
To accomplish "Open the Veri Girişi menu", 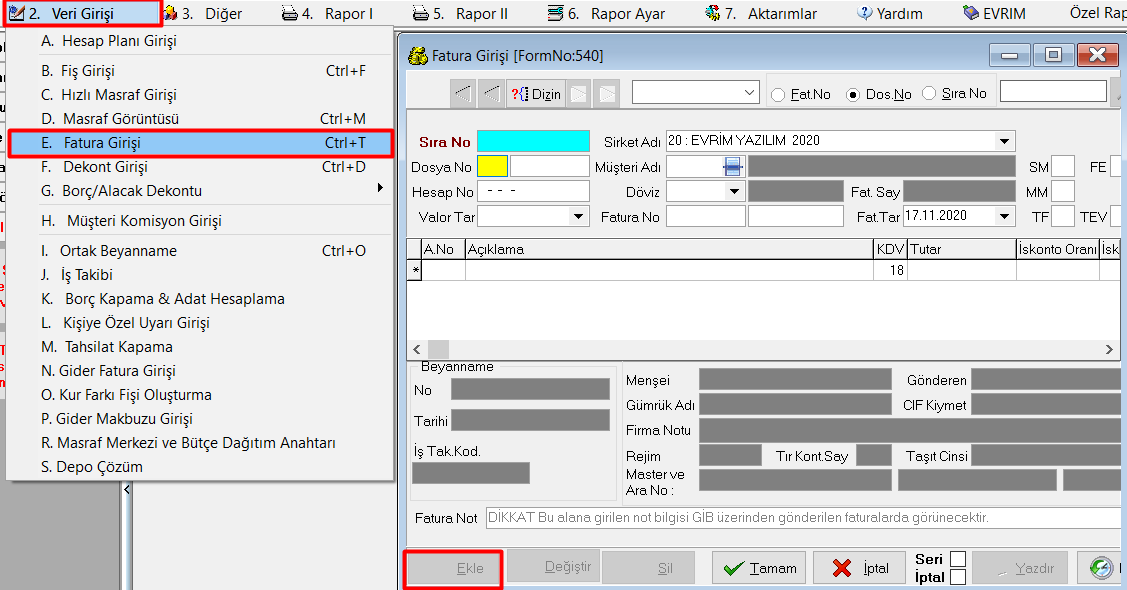I will pyautogui.click(x=83, y=13).
